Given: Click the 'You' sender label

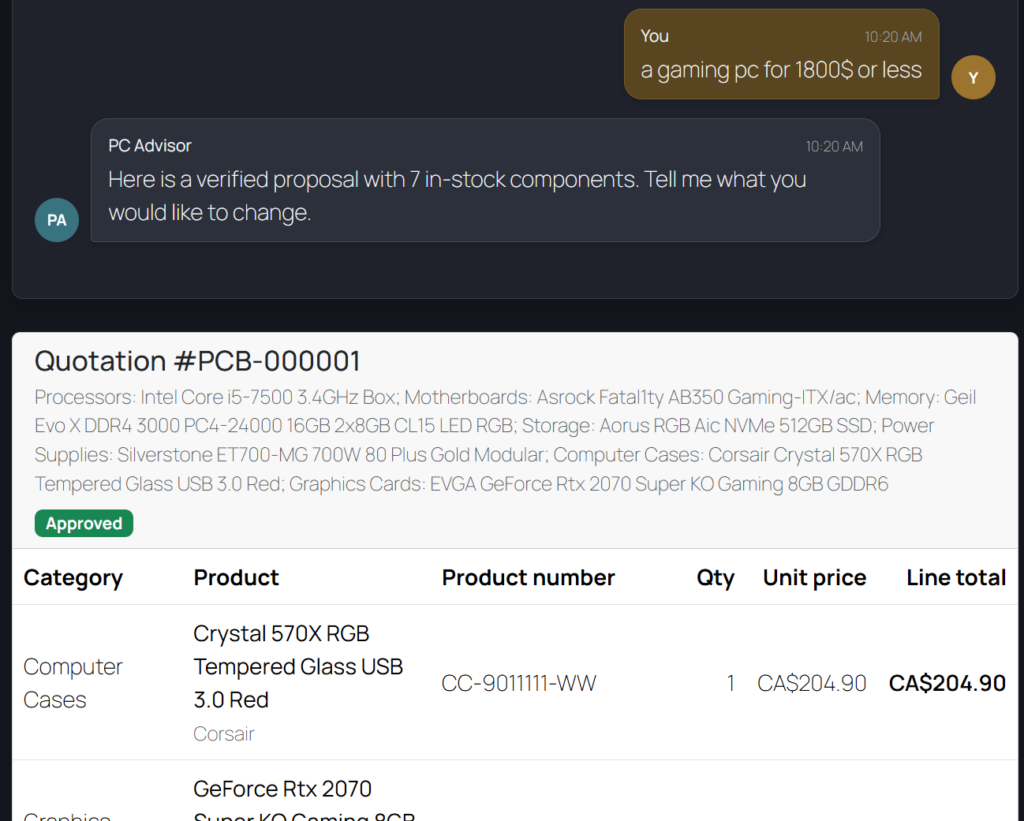Looking at the screenshot, I should [x=654, y=36].
